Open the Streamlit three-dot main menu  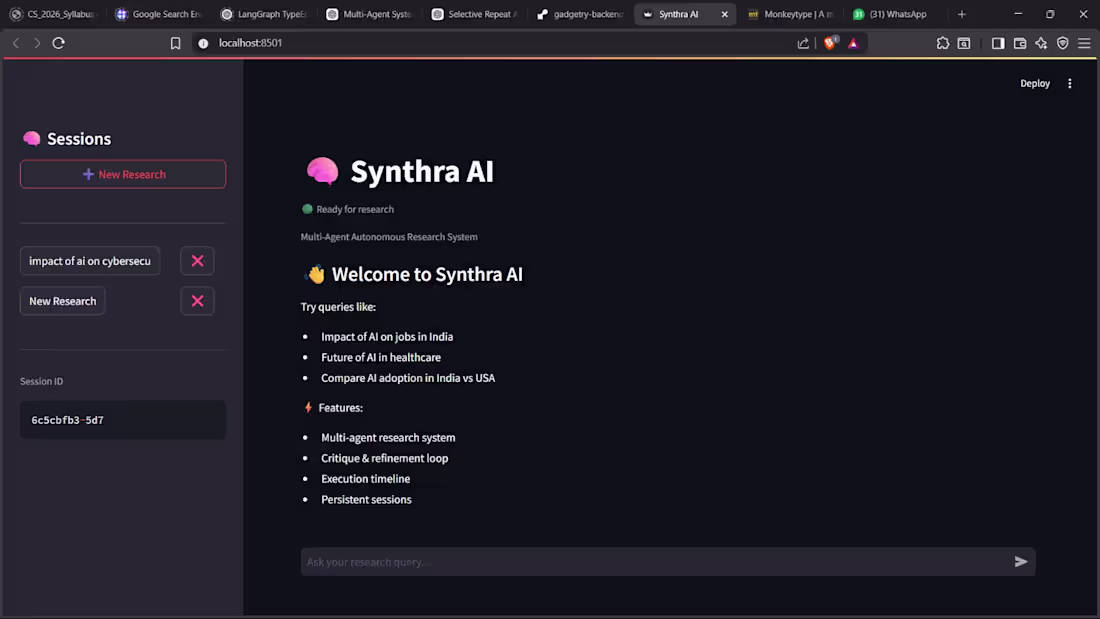pyautogui.click(x=1070, y=84)
